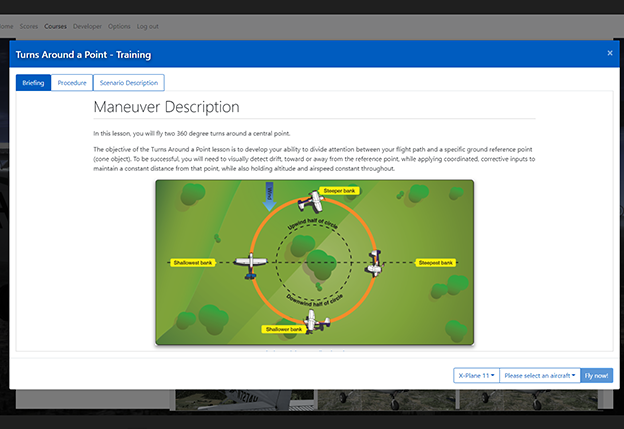Click the Steepest bank airplane icon
This screenshot has height=429, width=624.
point(375,263)
